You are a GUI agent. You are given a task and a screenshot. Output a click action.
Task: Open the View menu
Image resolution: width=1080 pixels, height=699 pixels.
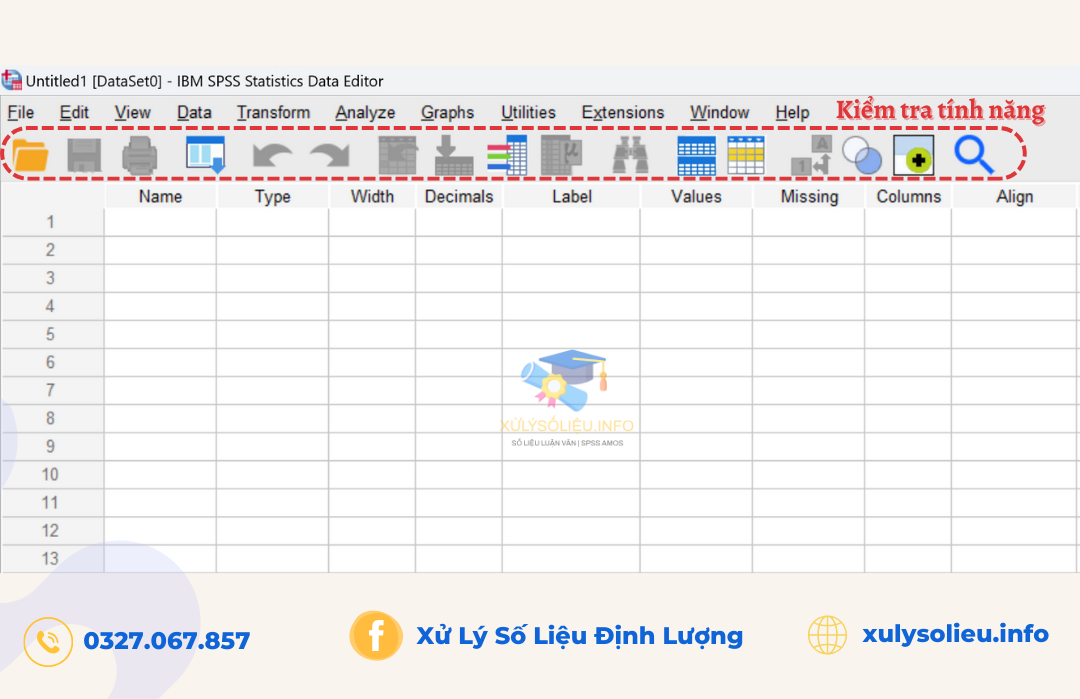pyautogui.click(x=132, y=112)
